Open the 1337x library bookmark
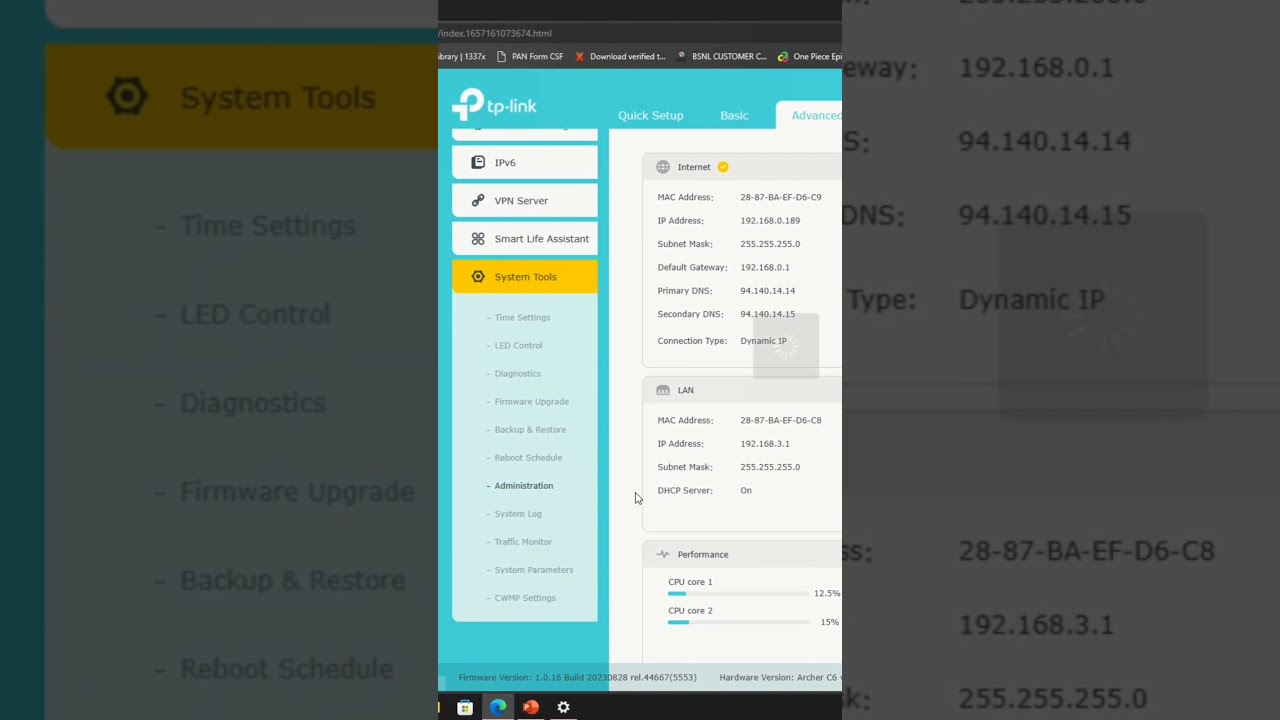Image resolution: width=1280 pixels, height=720 pixels. pos(462,57)
